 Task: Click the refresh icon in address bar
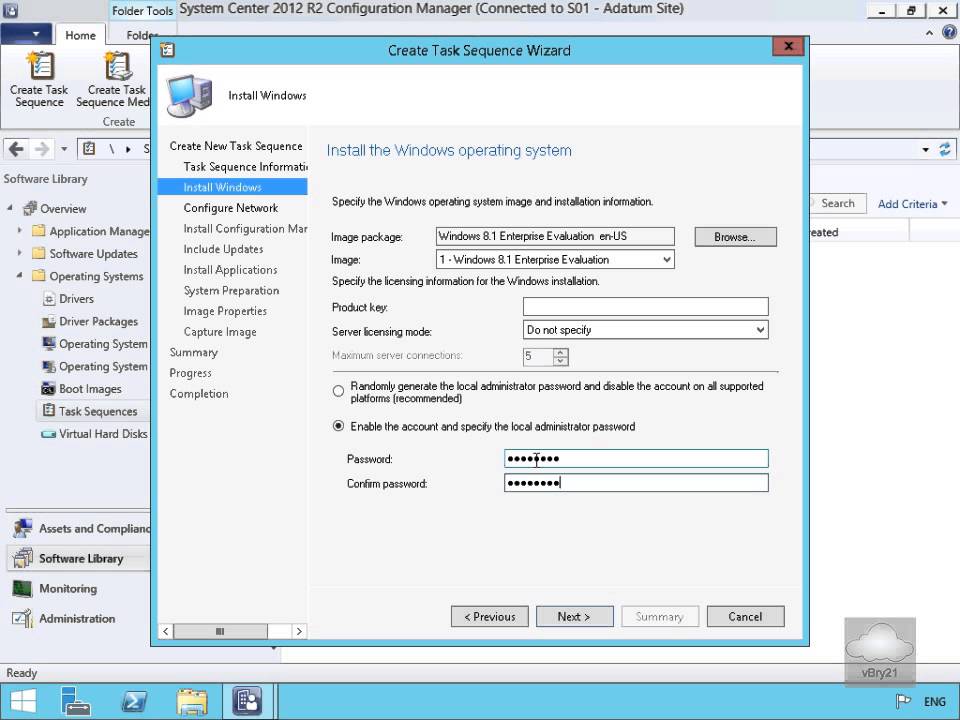[945, 149]
